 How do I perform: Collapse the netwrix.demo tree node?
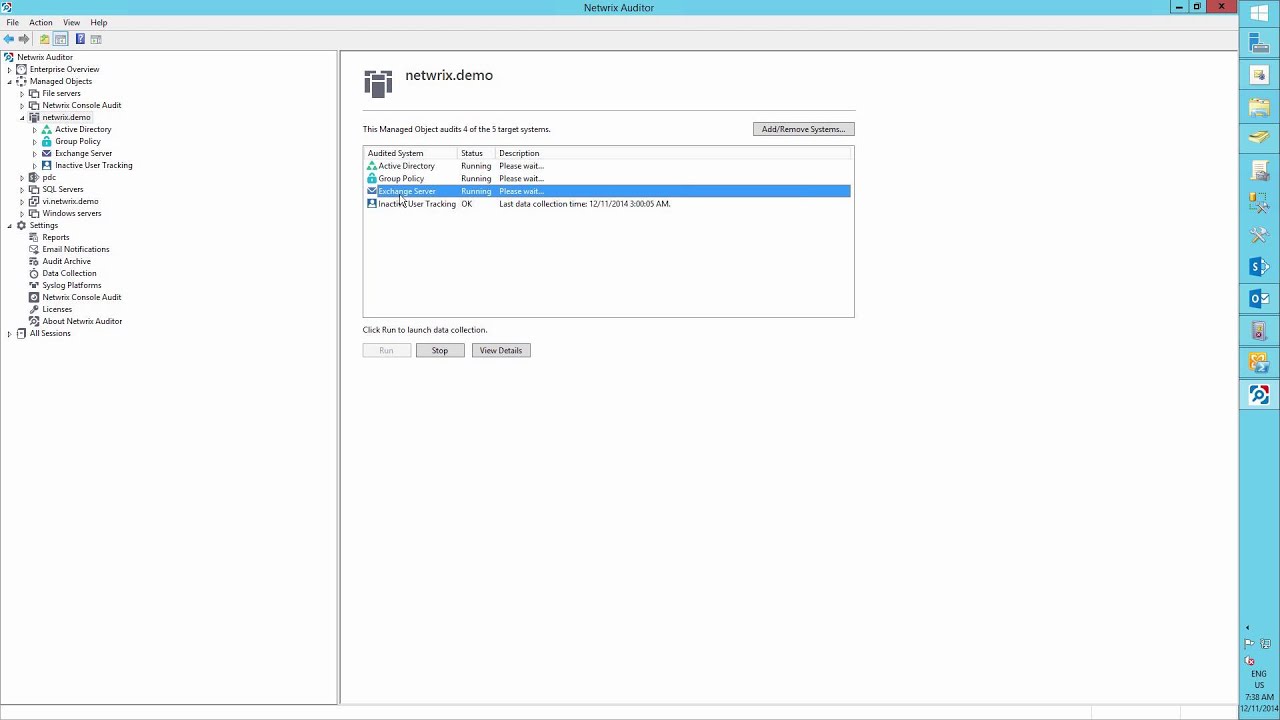22,117
